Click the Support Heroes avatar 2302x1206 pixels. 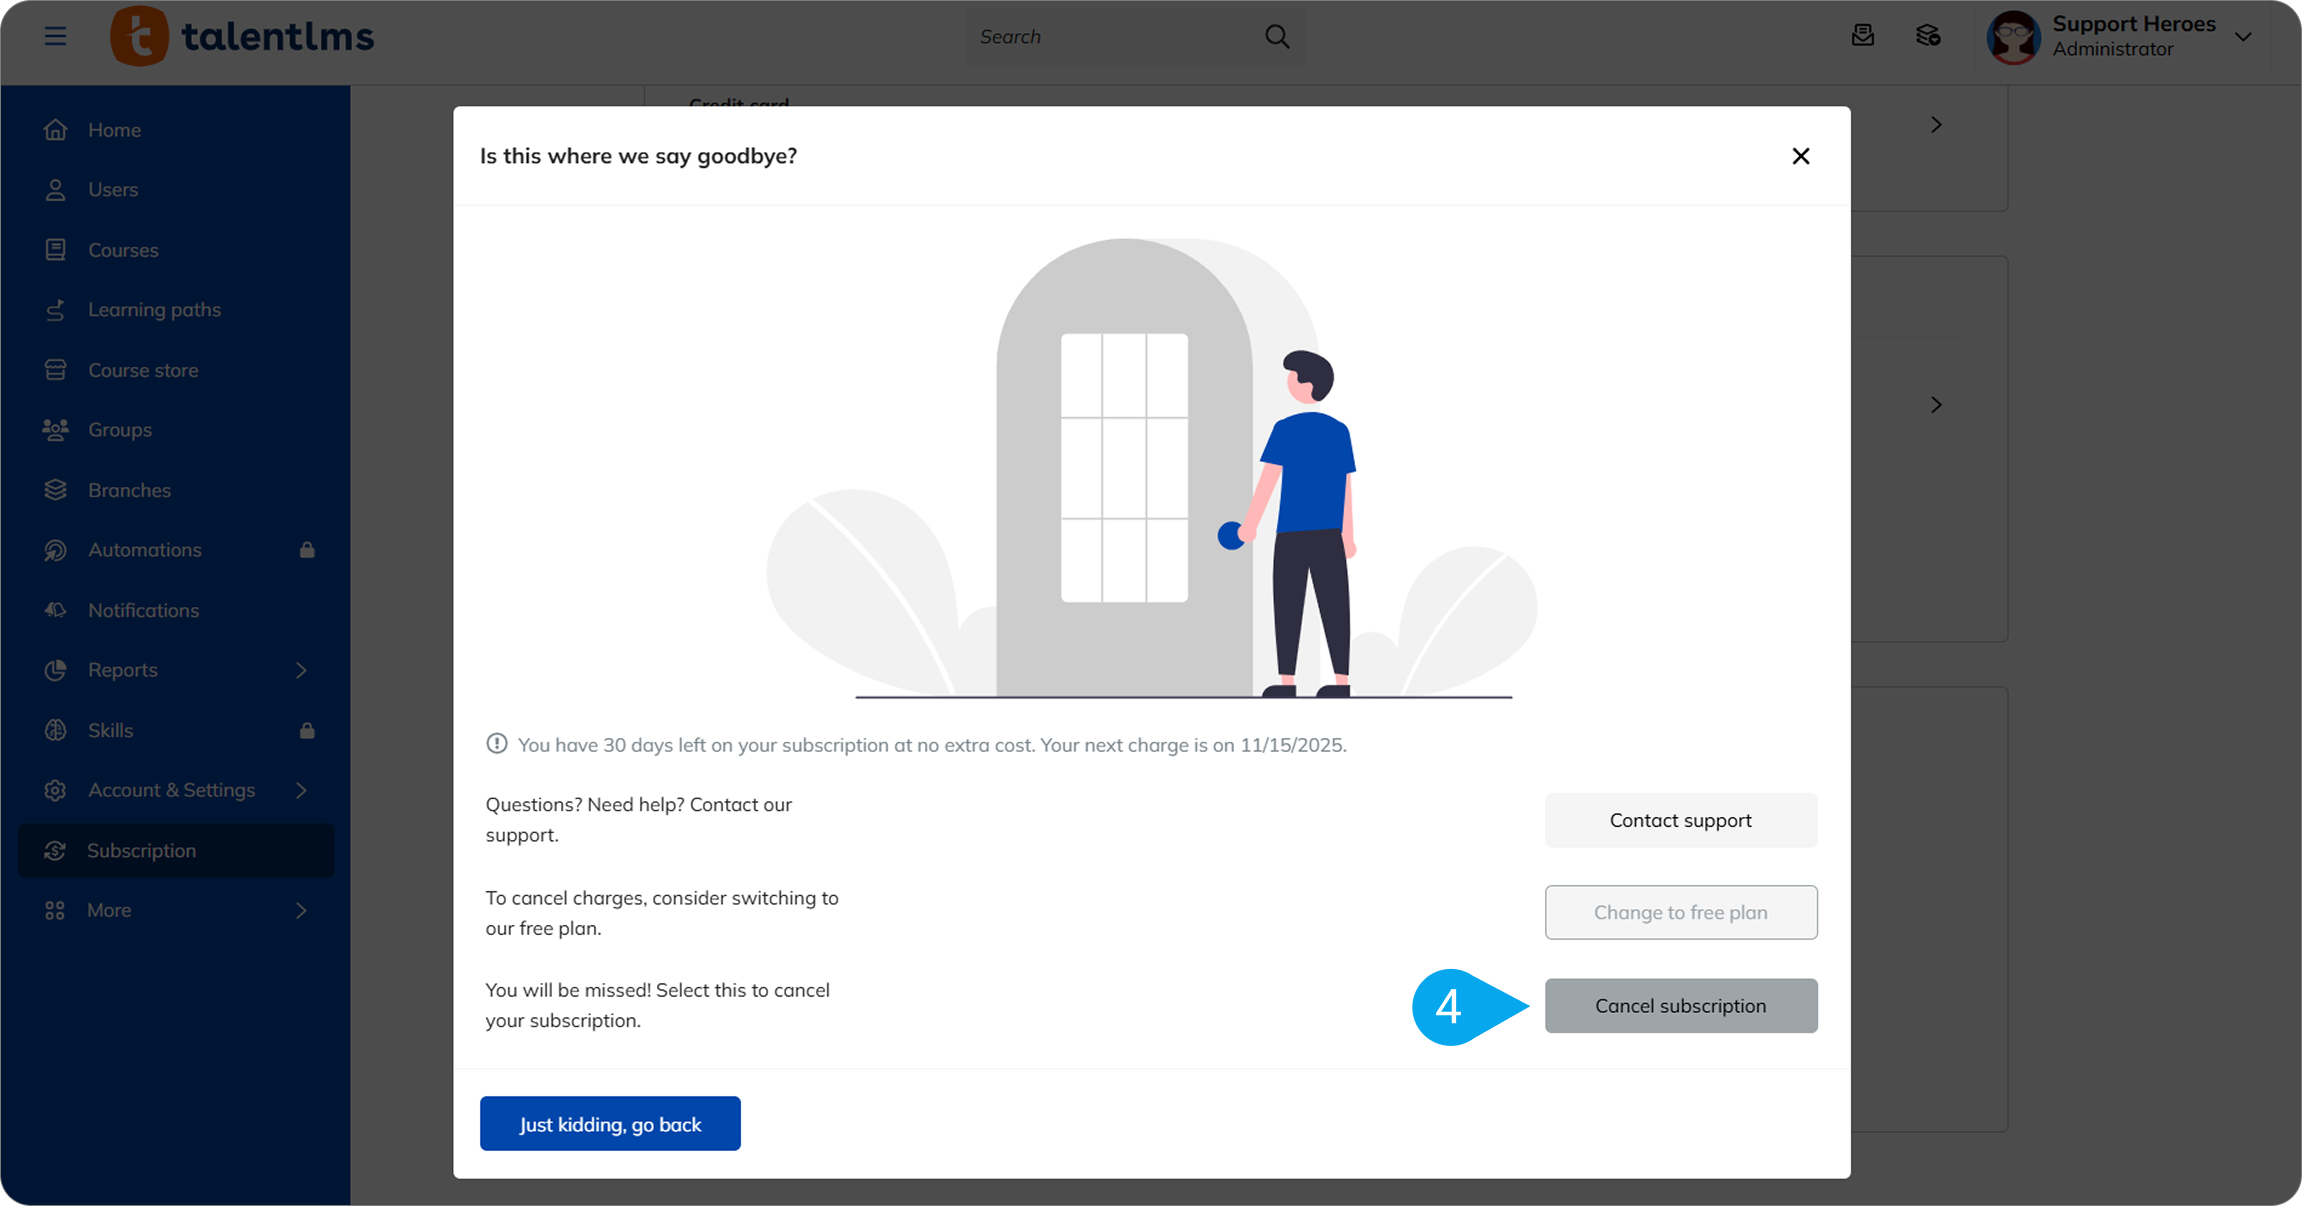[x=2013, y=37]
